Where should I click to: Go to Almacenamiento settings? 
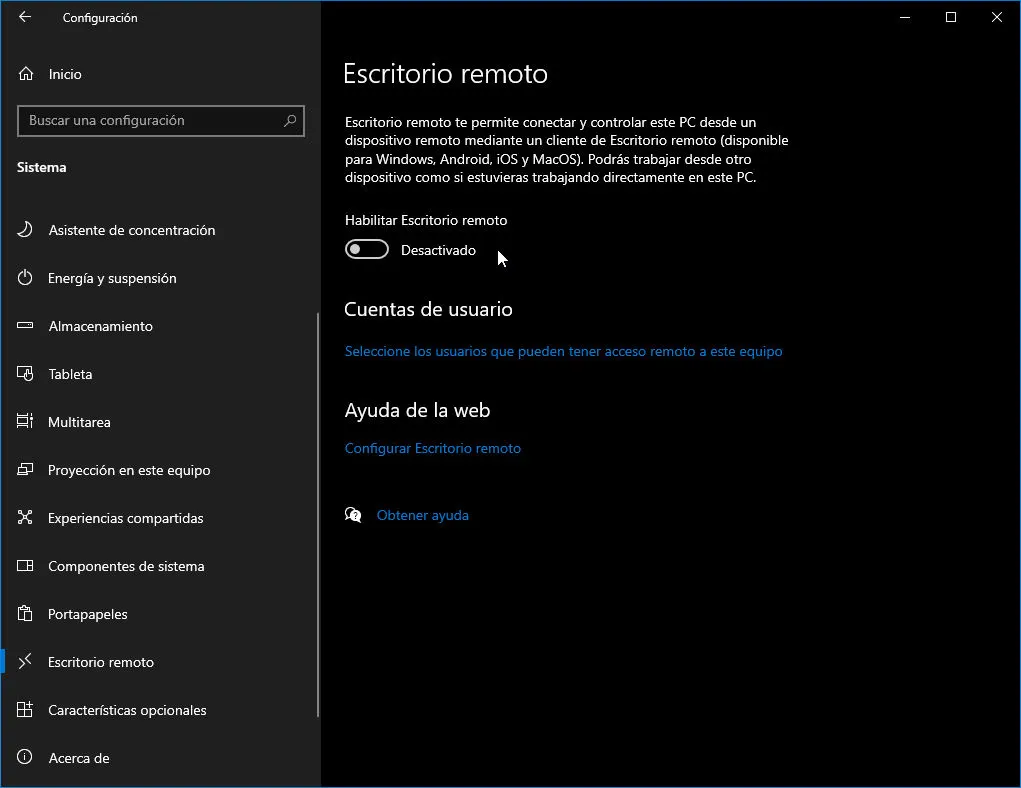160,326
